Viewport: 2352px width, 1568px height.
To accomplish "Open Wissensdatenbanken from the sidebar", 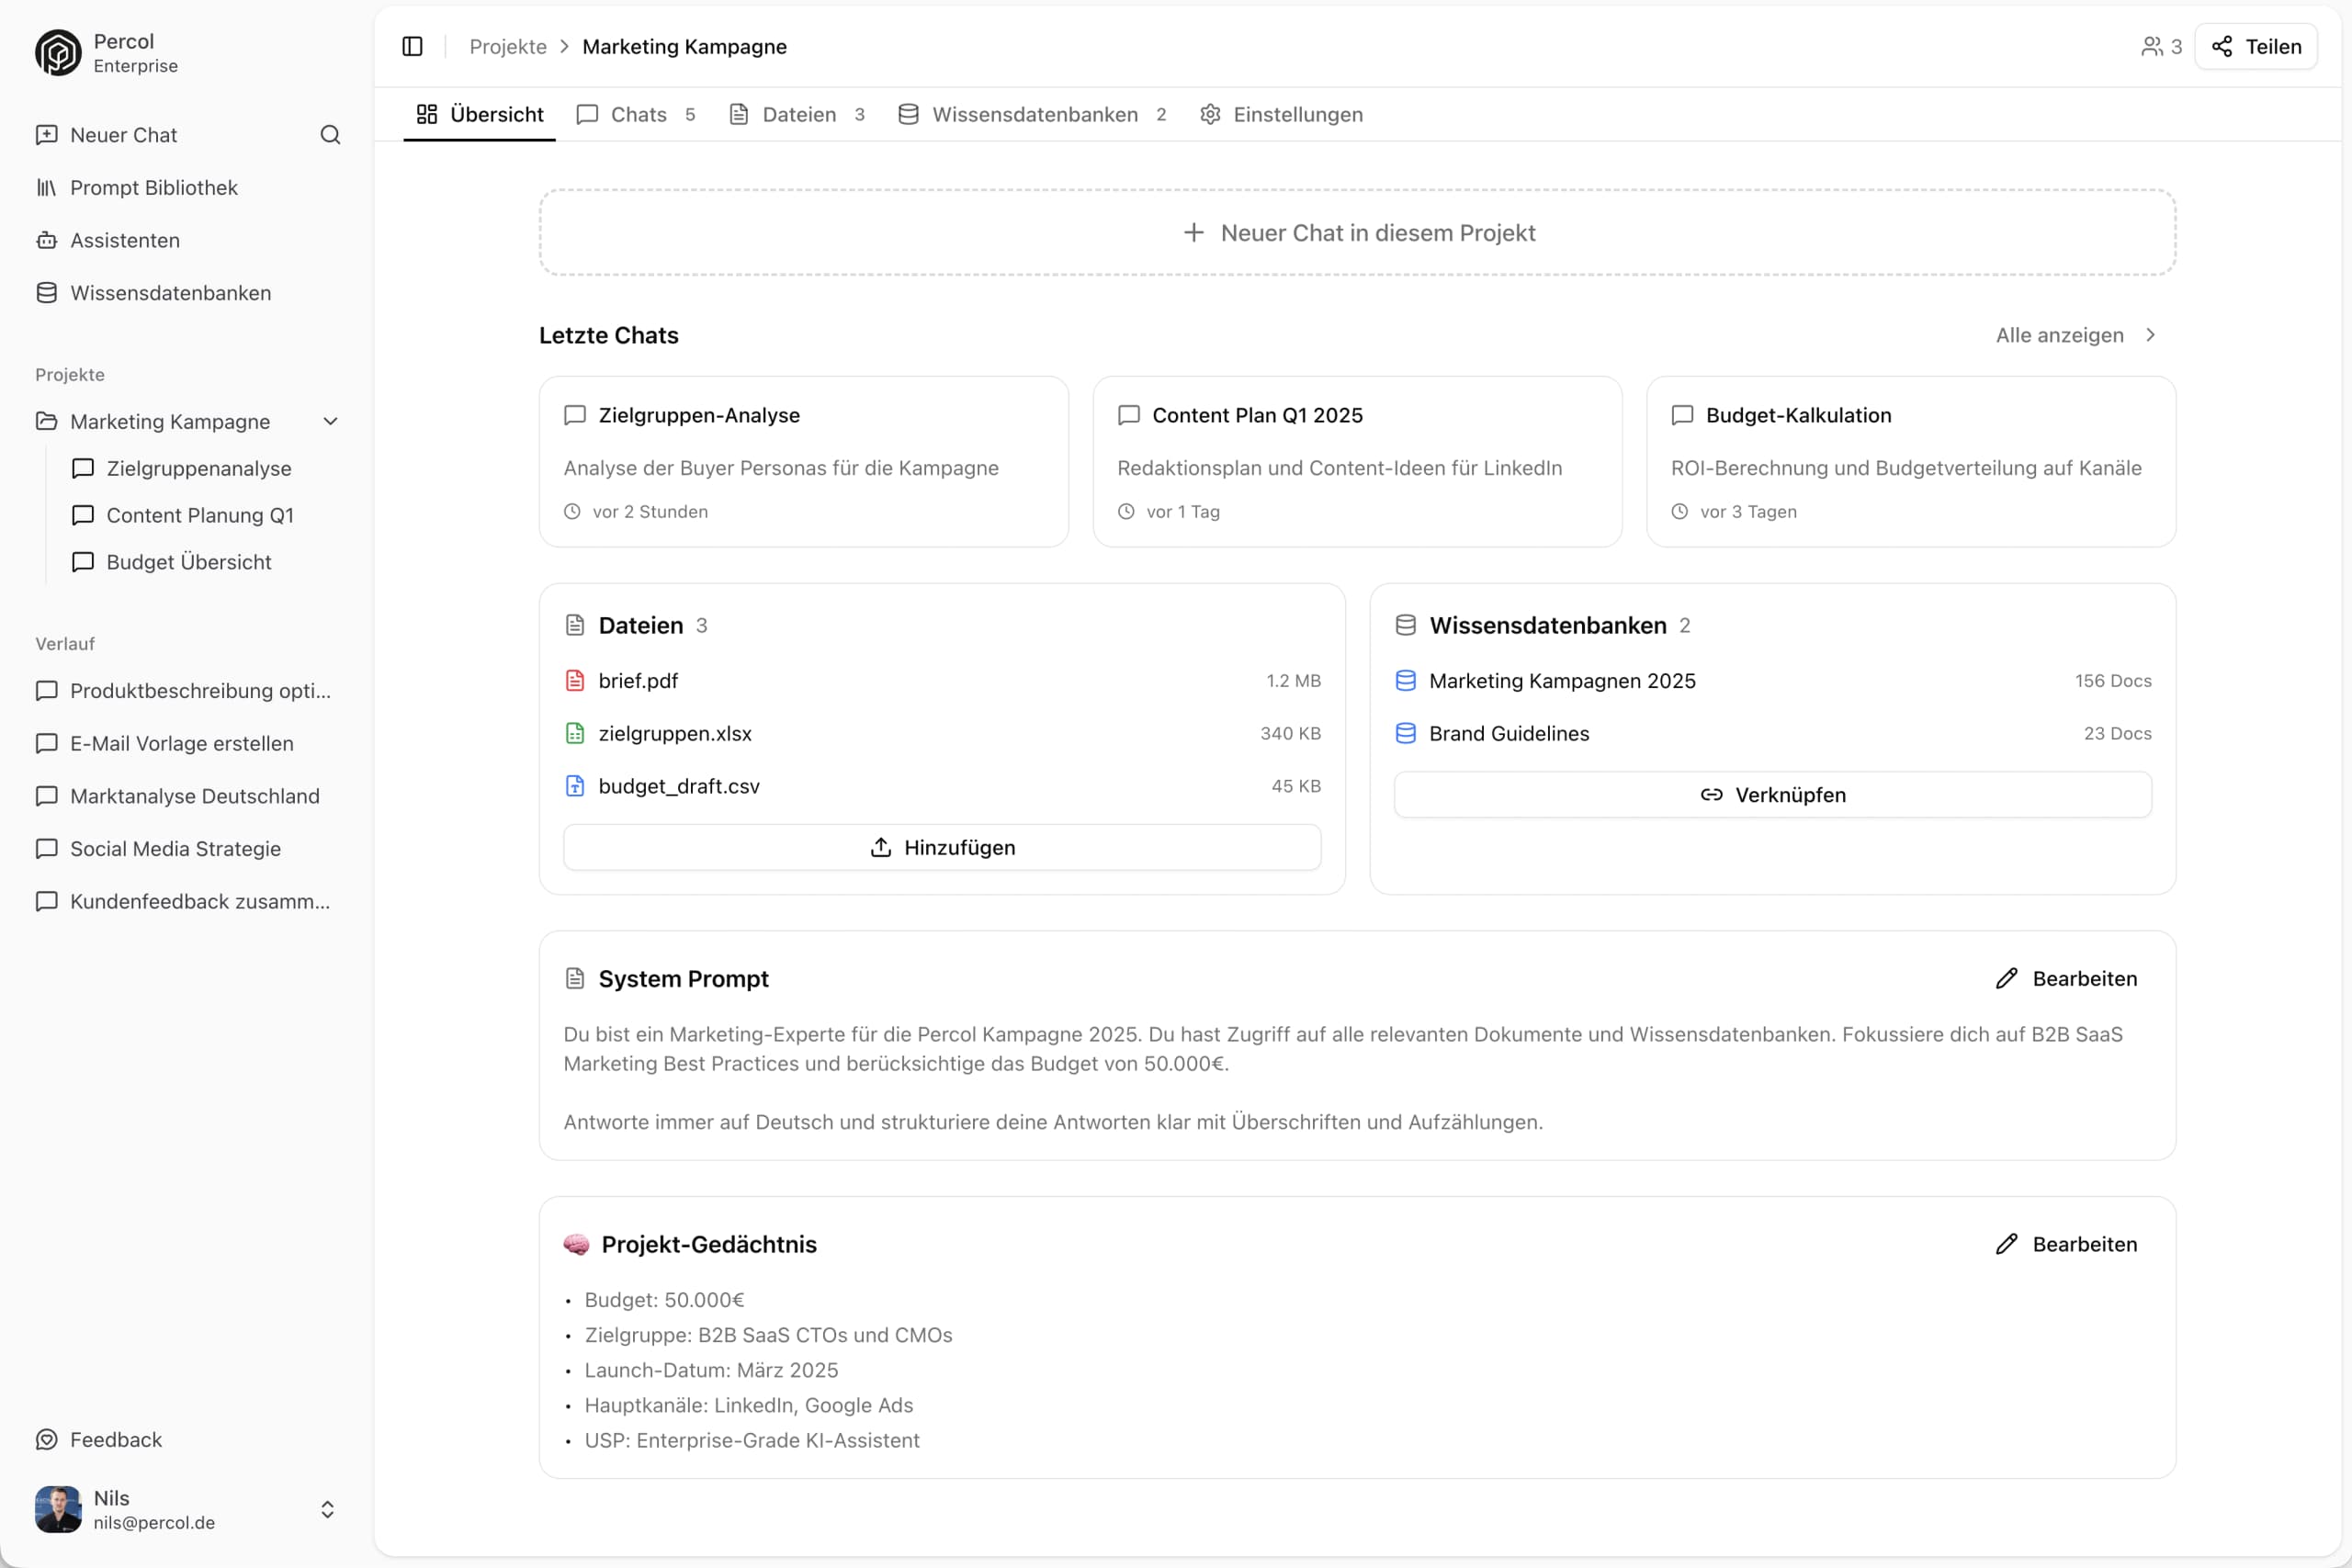I will 170,293.
